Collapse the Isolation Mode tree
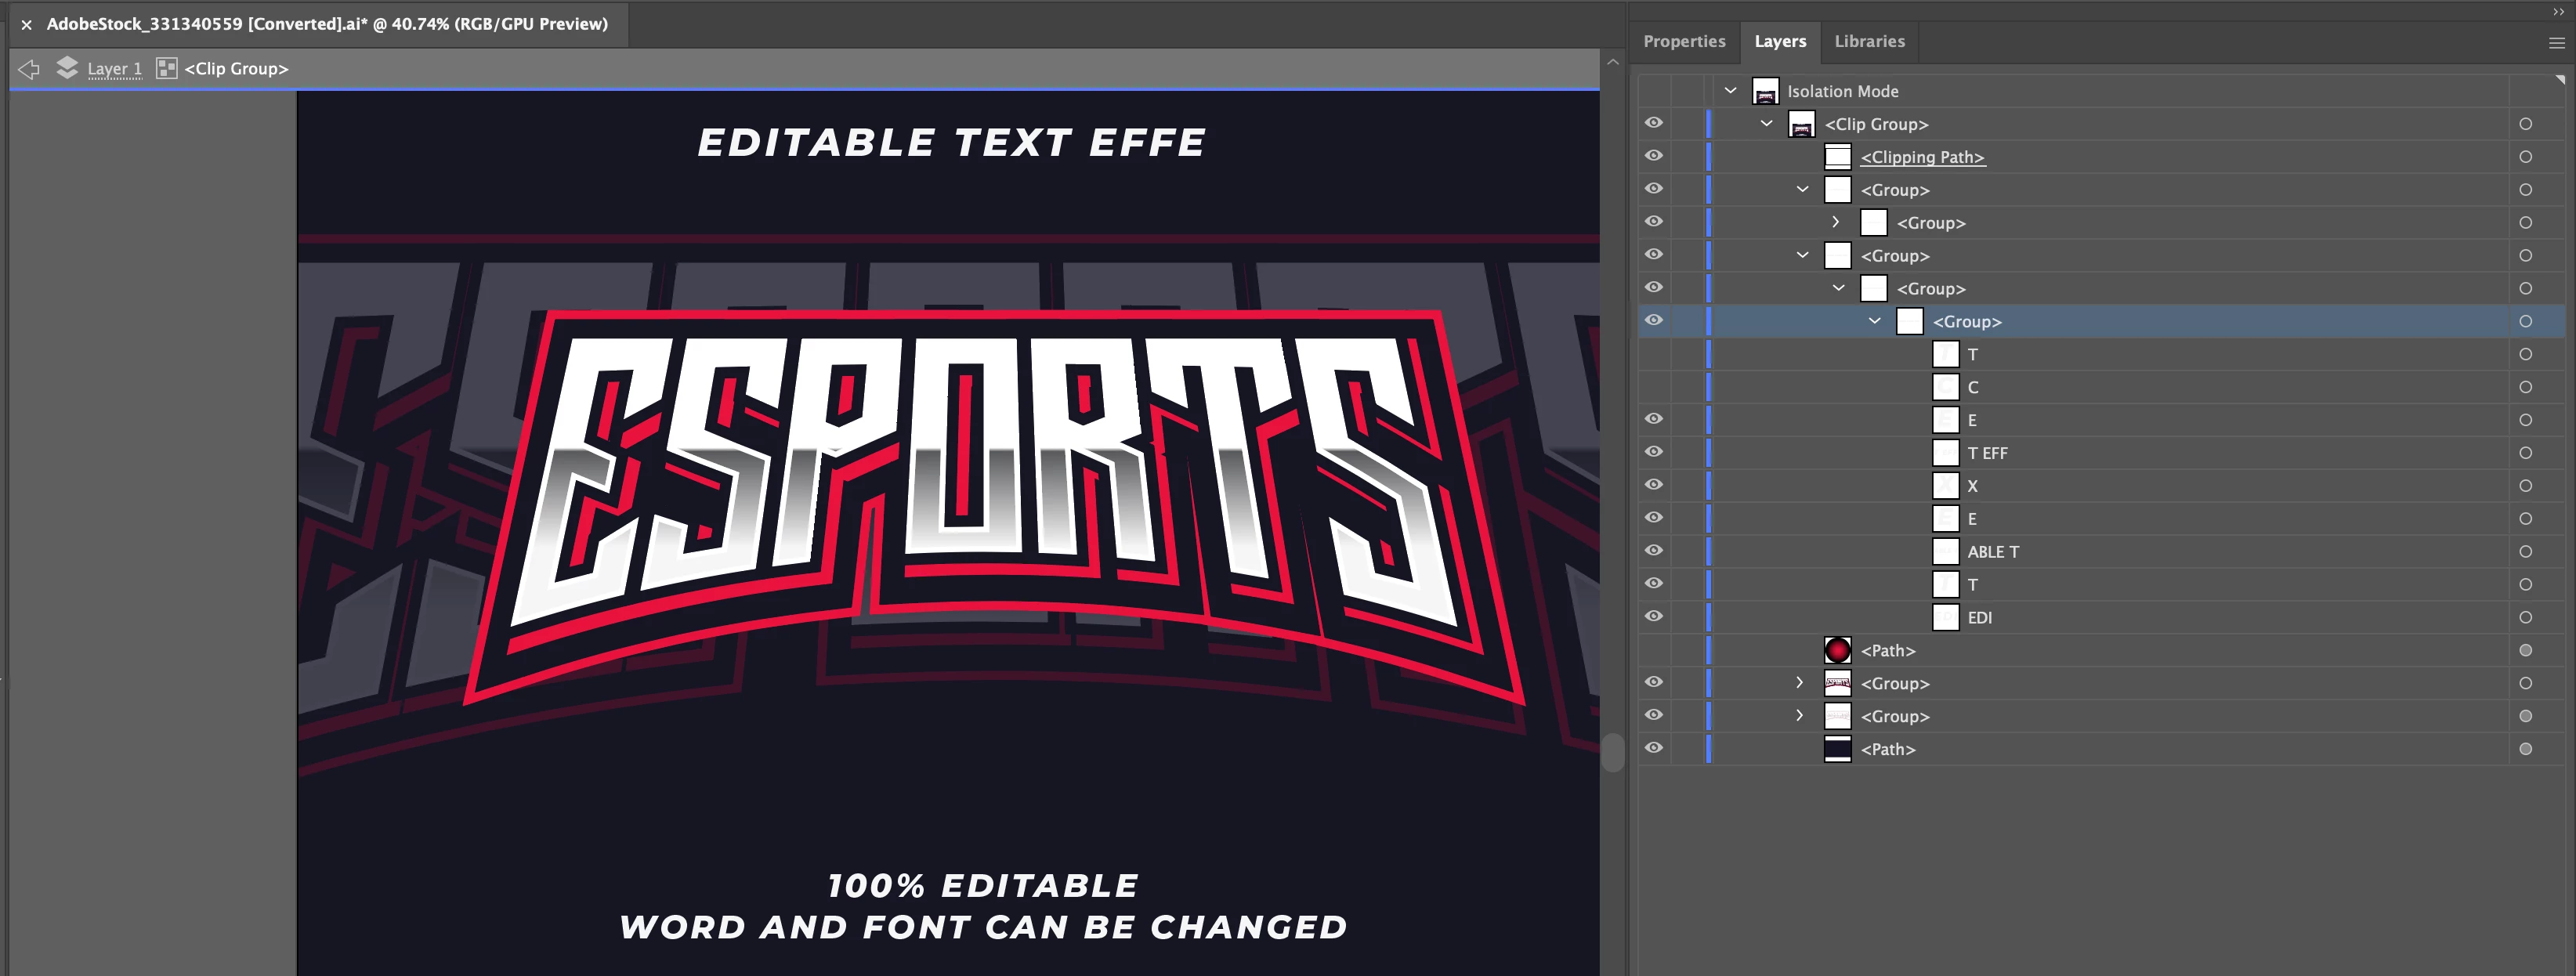This screenshot has height=976, width=2576. point(1730,91)
